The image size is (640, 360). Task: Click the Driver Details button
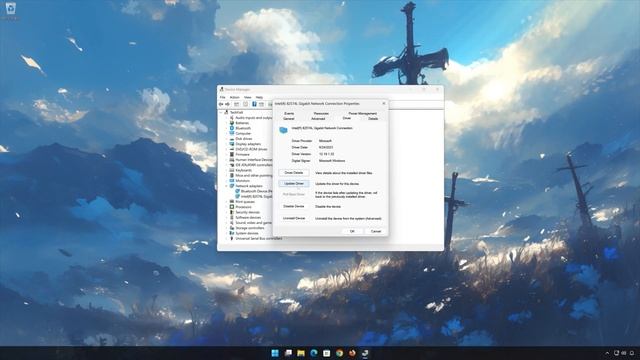coord(294,173)
